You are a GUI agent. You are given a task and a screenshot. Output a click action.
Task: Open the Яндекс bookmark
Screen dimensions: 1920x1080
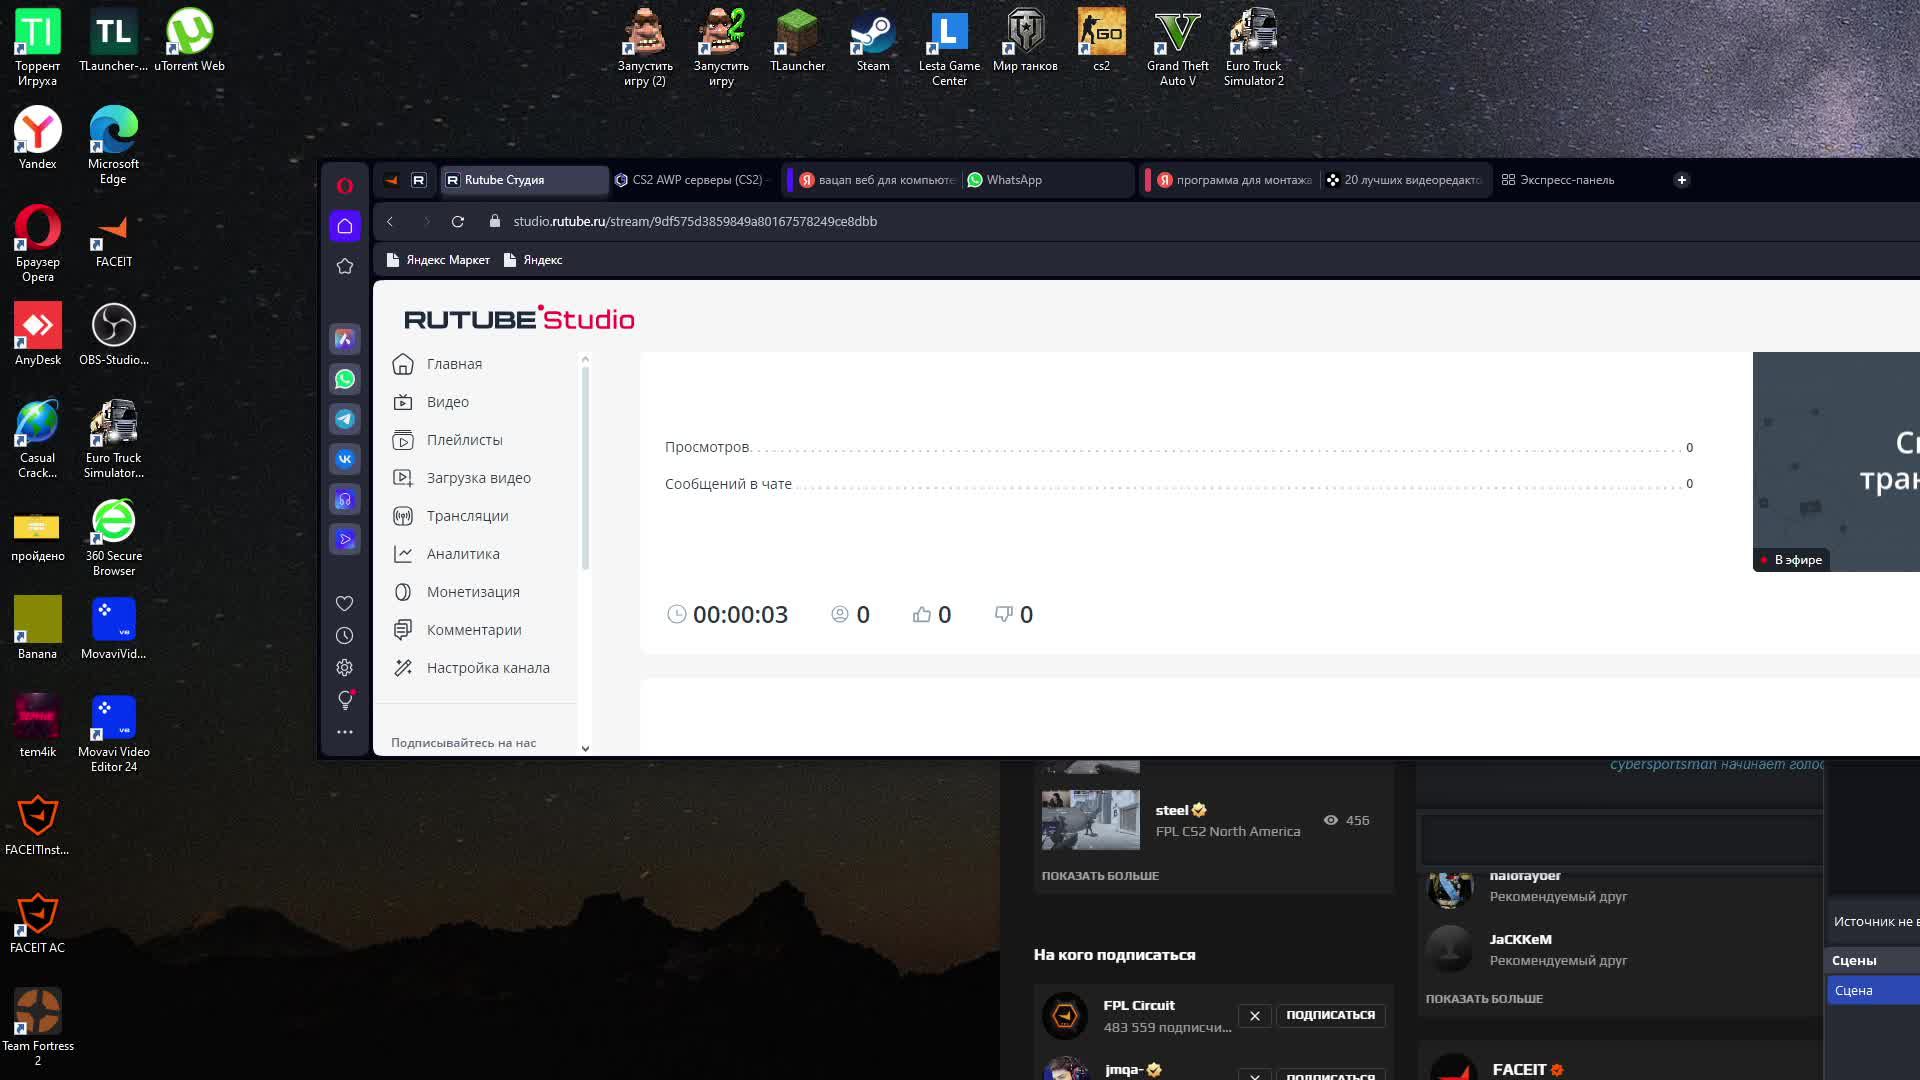coord(533,260)
